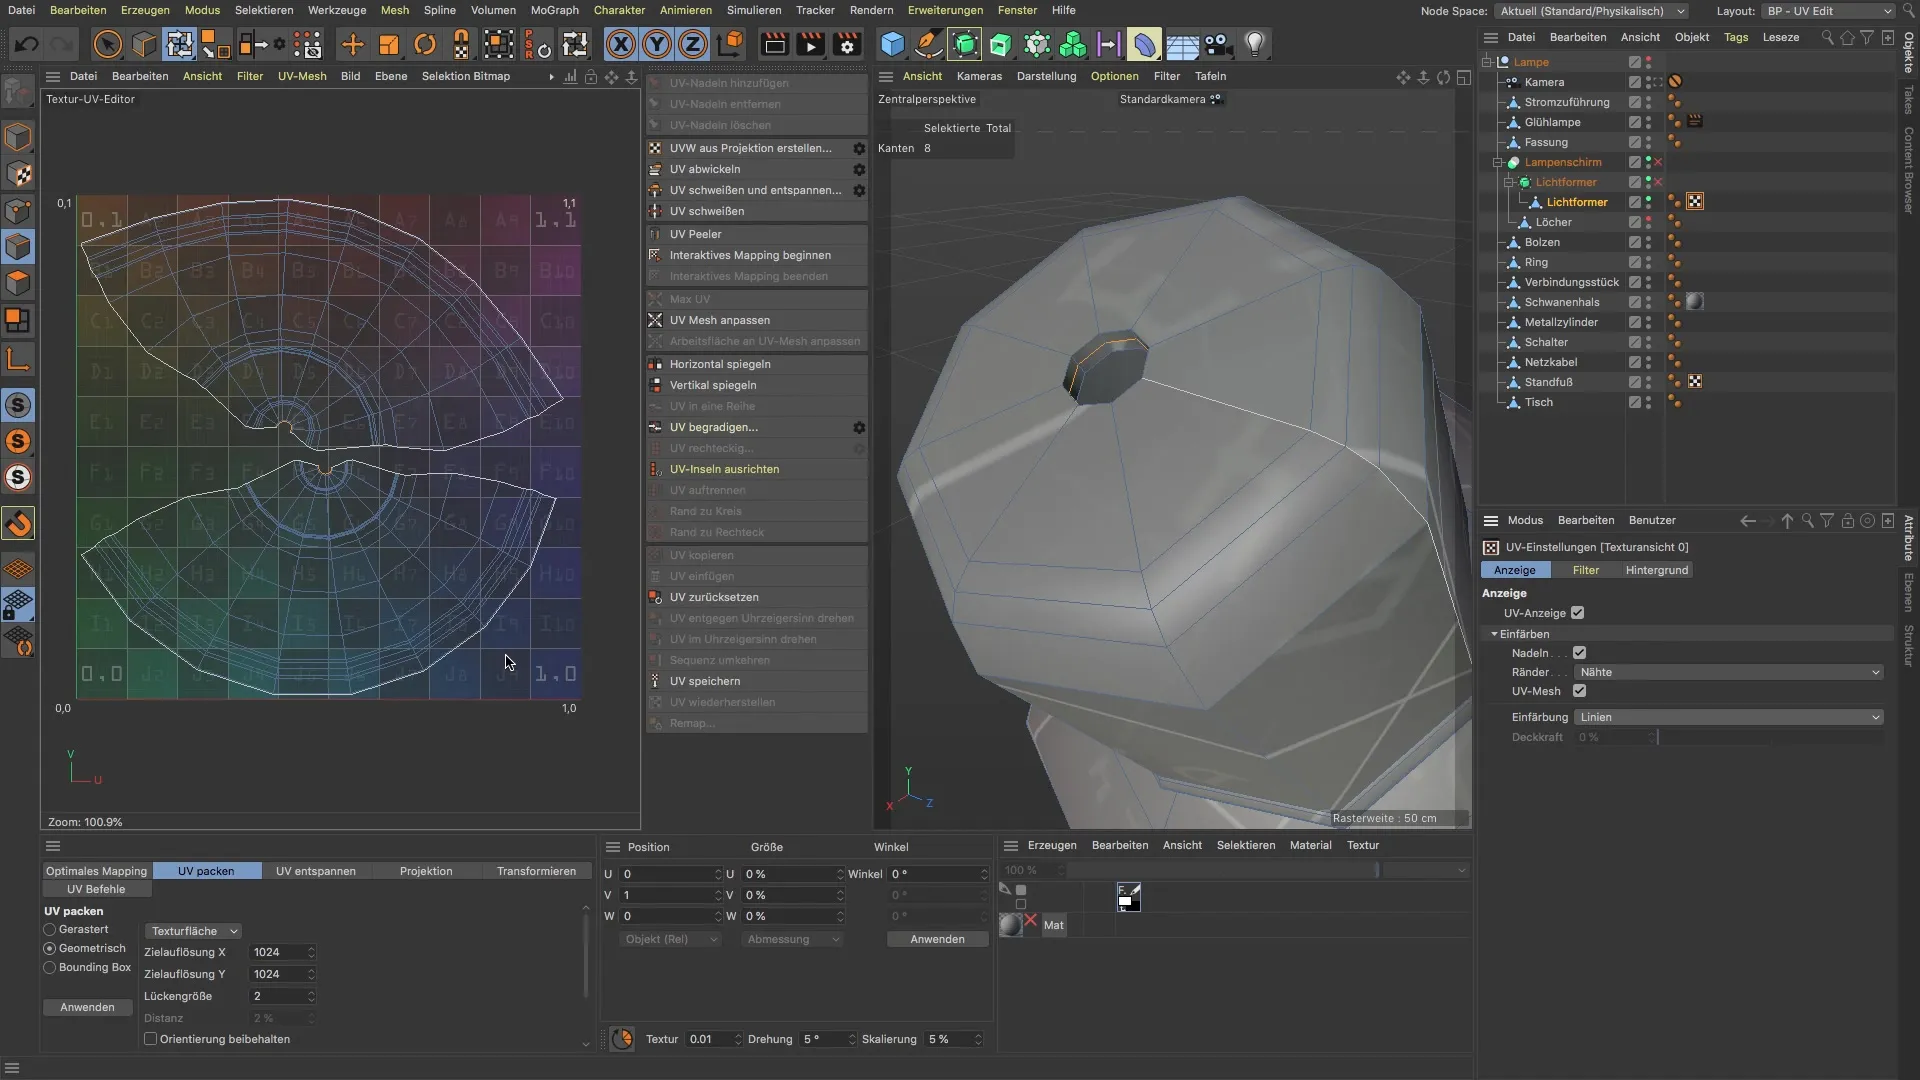Screen dimensions: 1920x1080
Task: Click the Mat material sphere
Action: pos(1011,925)
